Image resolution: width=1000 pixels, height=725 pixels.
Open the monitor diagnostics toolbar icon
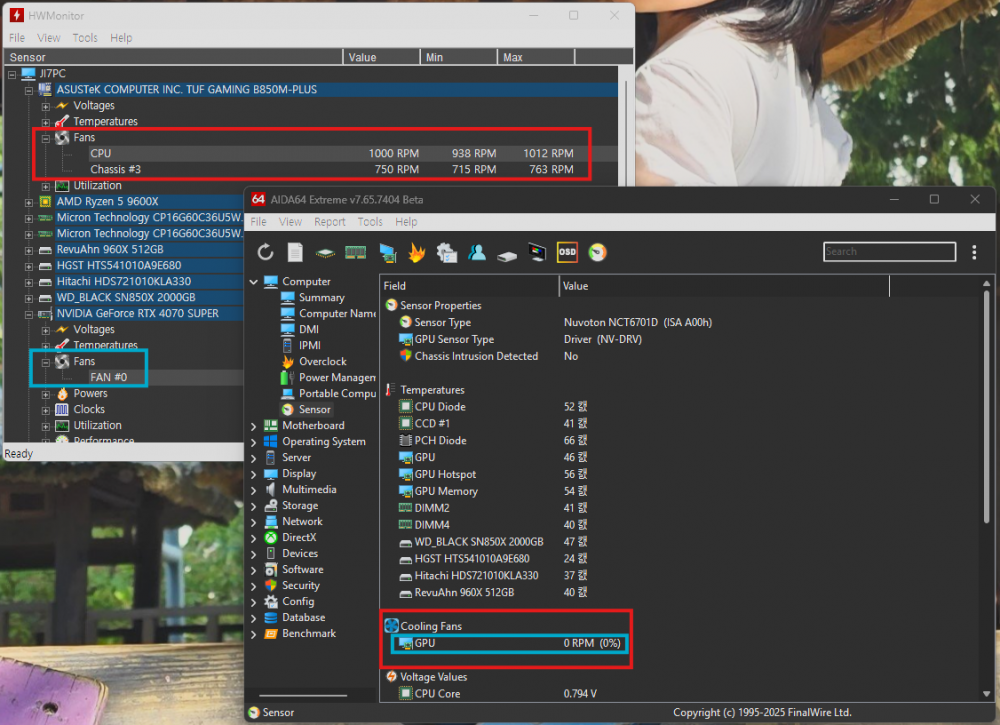tap(537, 252)
